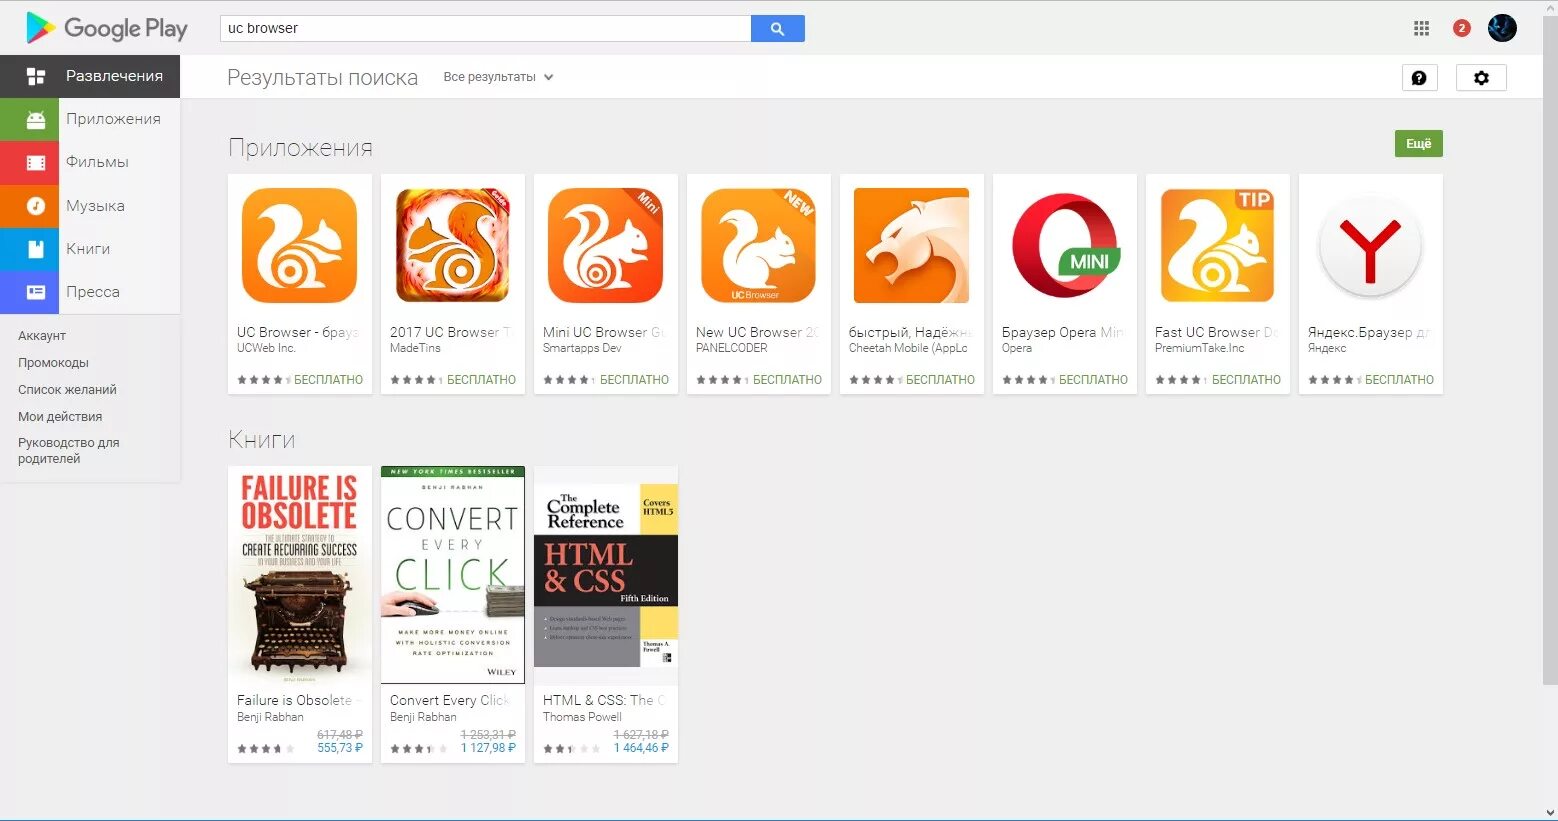Screen dimensions: 1558x821
Task: Click the Thomas Powell author name
Action: pyautogui.click(x=582, y=717)
